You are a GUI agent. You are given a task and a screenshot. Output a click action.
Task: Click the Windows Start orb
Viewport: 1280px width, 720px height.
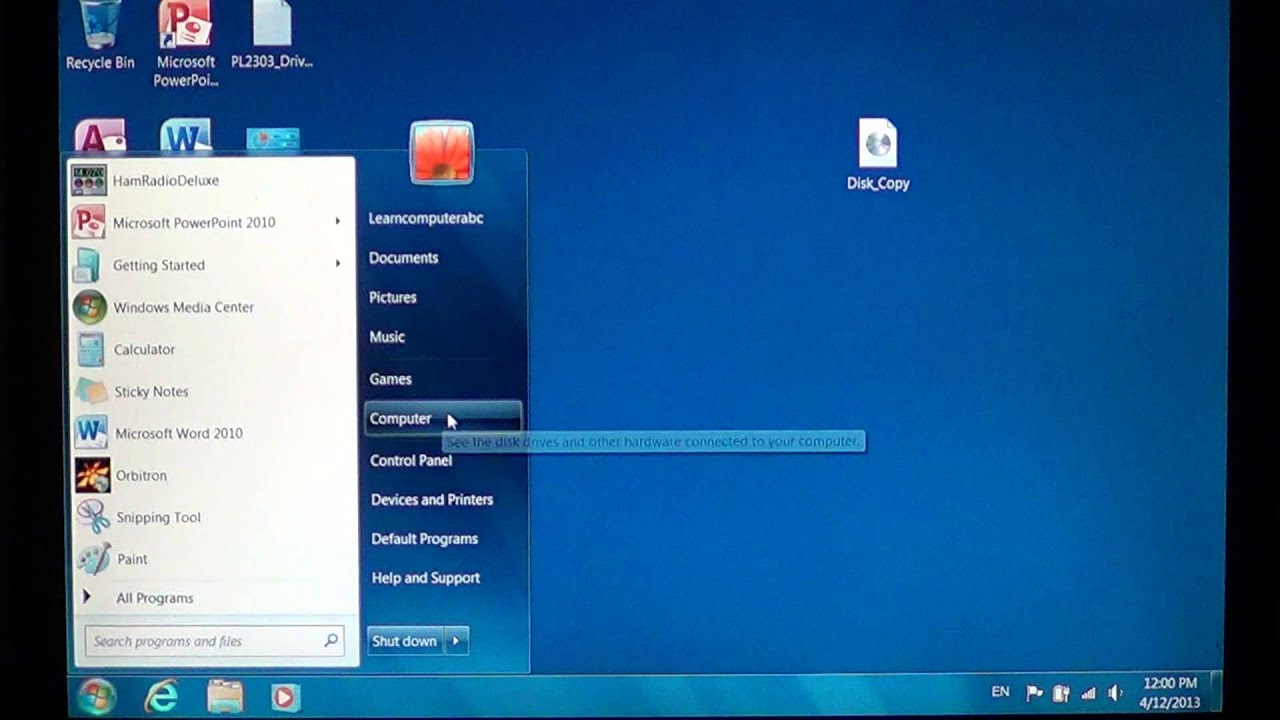(97, 696)
